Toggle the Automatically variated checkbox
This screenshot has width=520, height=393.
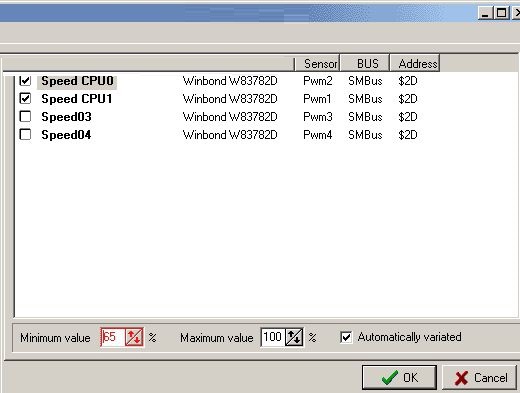(346, 337)
